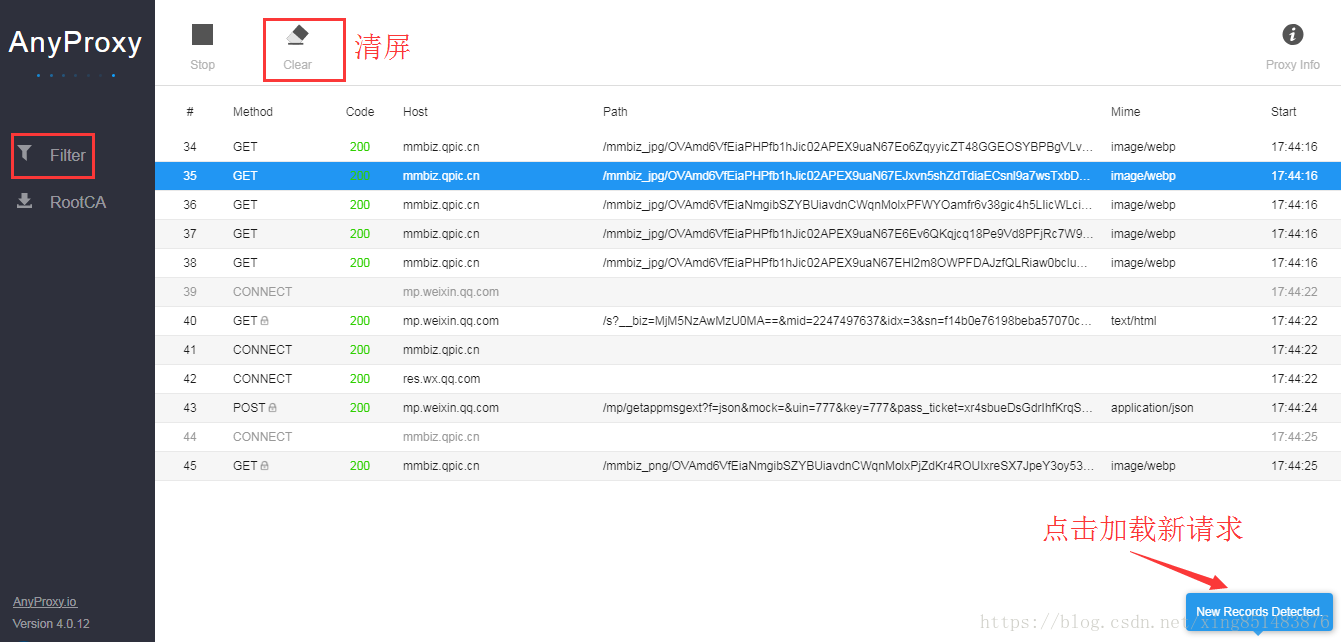Viewport: 1341px width, 642px height.
Task: Select request row number 37
Action: tap(748, 234)
